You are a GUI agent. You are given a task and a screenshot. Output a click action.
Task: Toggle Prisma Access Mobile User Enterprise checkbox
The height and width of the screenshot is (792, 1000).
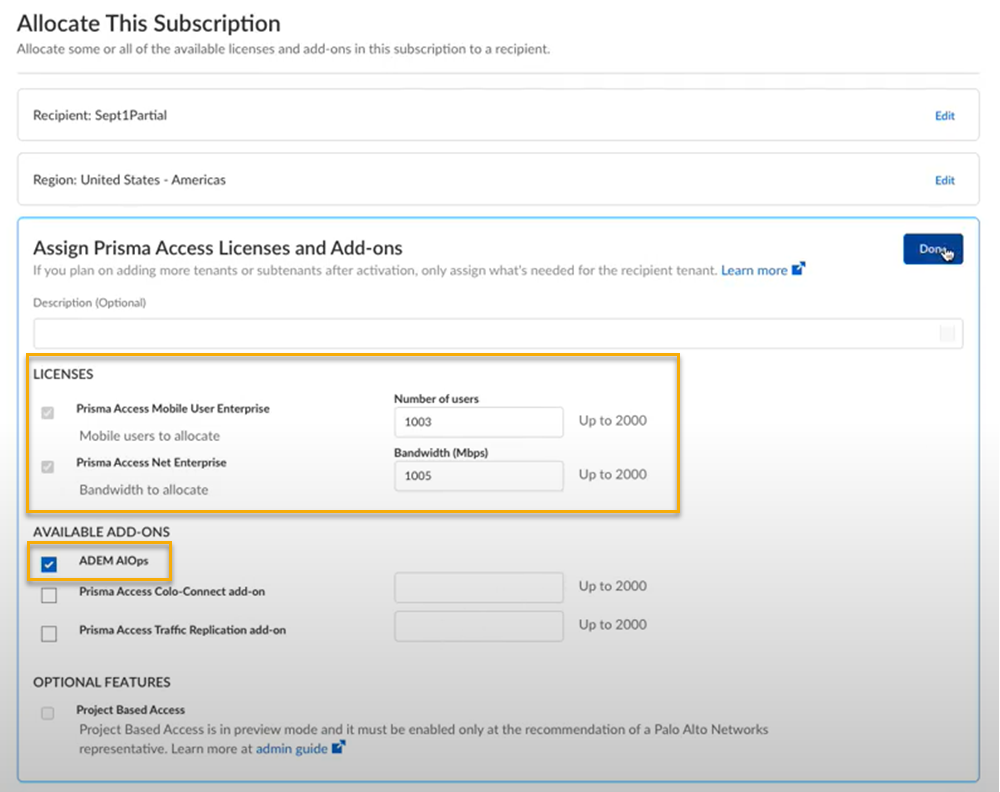pos(48,413)
